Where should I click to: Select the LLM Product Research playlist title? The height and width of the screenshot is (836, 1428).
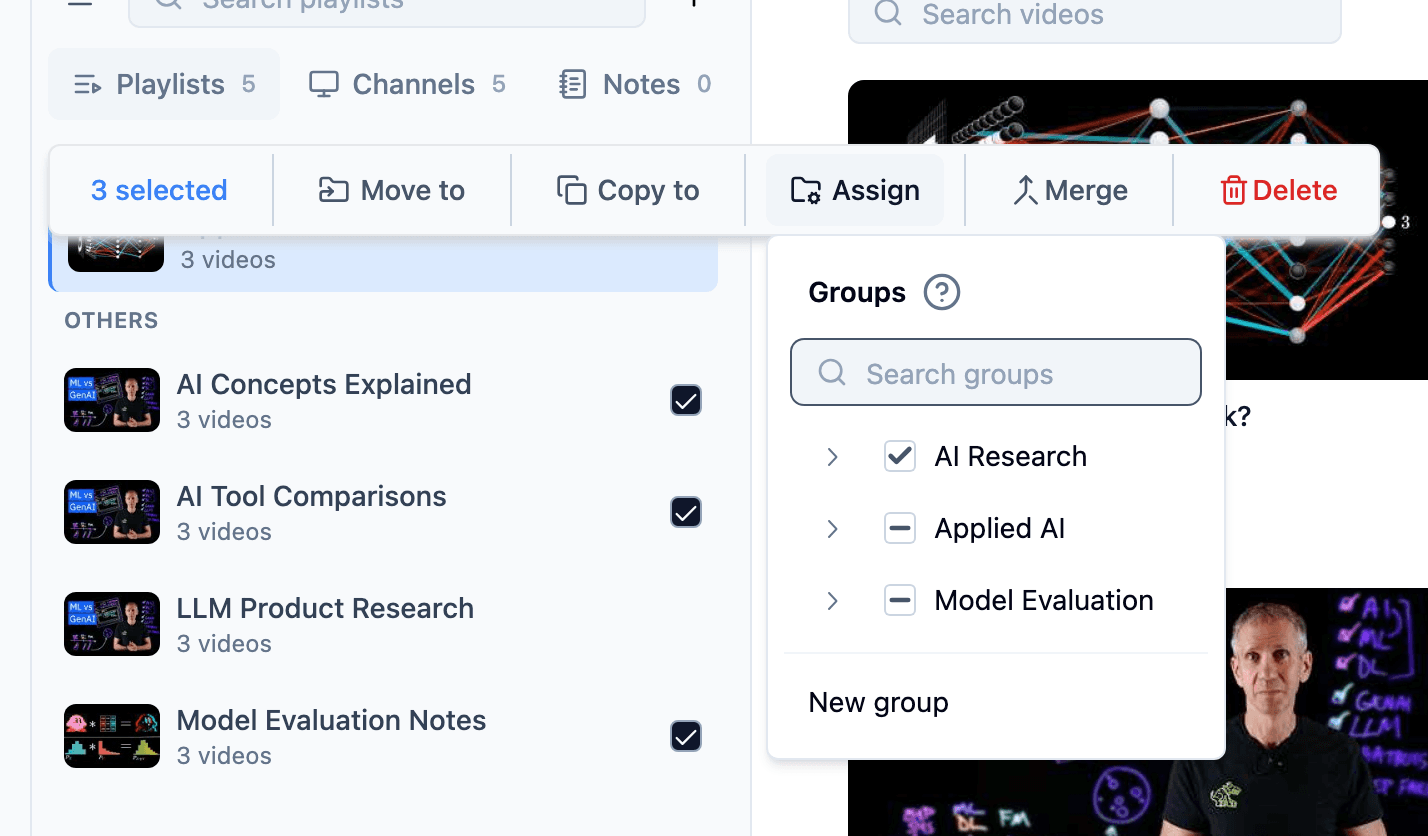click(325, 608)
